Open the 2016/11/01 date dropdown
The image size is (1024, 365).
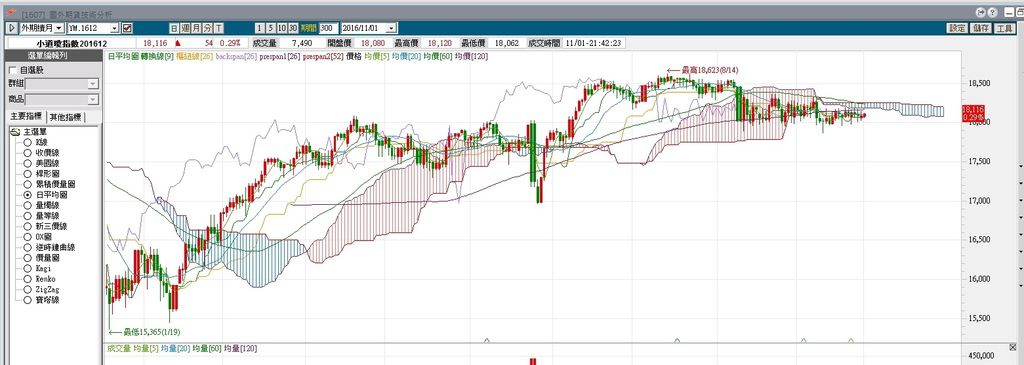tap(391, 28)
